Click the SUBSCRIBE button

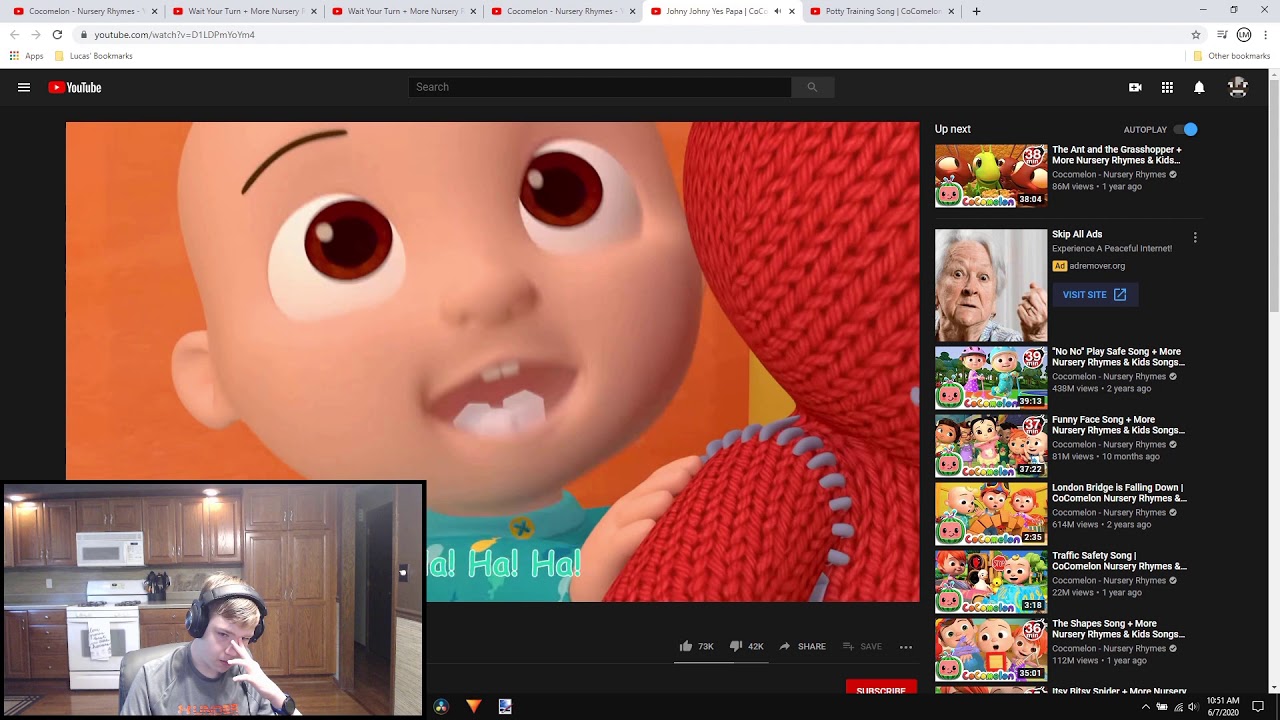click(881, 689)
